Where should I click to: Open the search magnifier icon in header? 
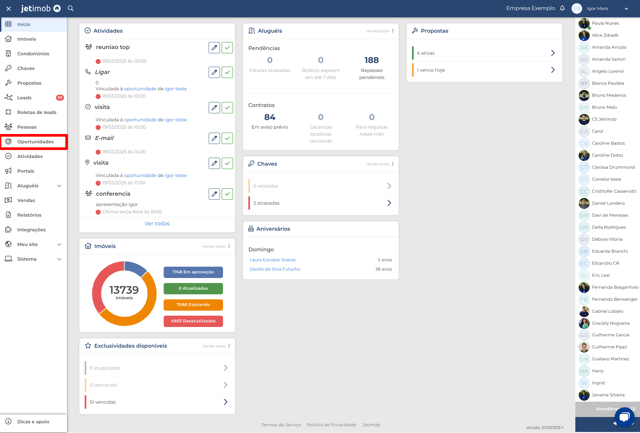[x=71, y=8]
